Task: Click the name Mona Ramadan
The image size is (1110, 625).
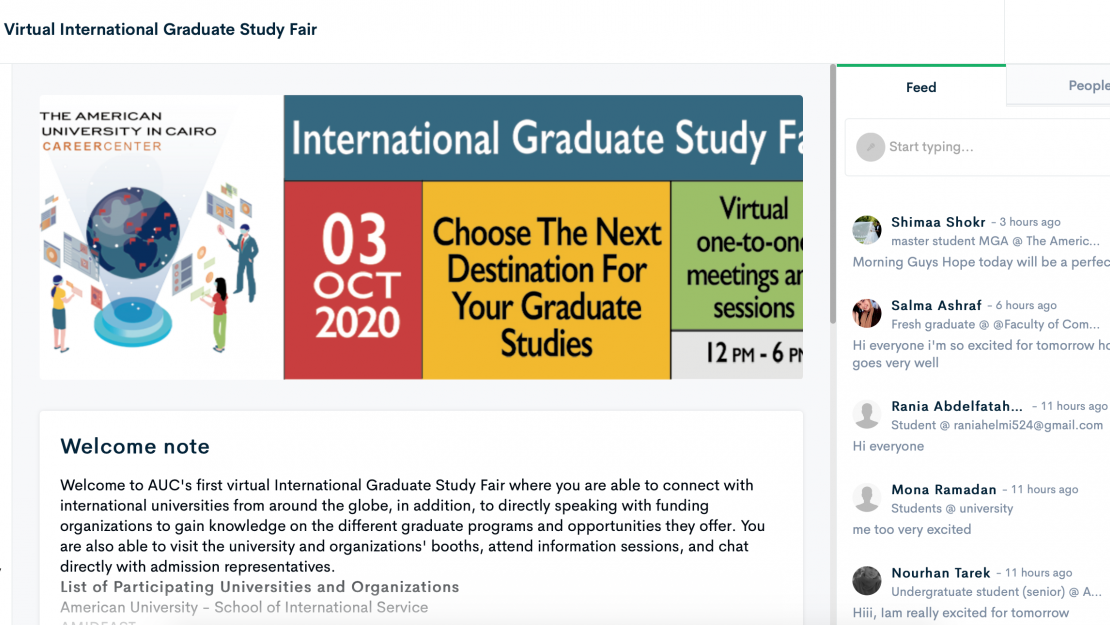Action: click(944, 490)
